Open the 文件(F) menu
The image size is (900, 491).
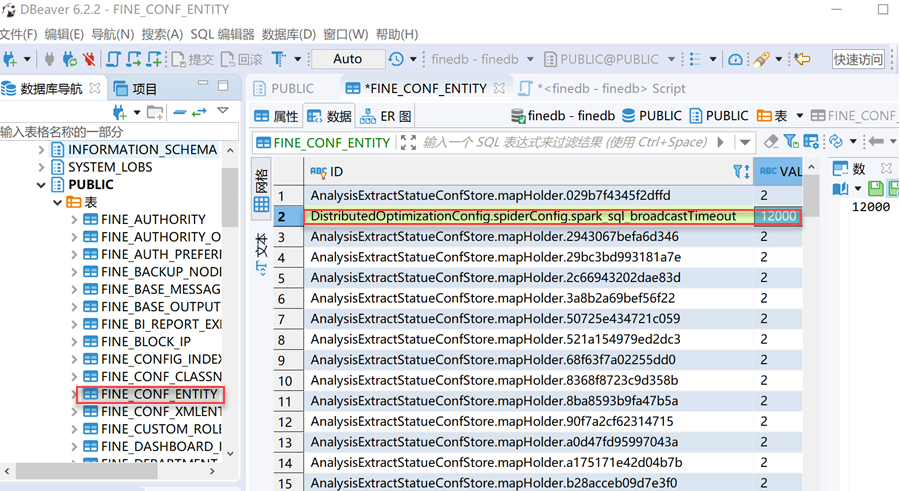point(19,34)
